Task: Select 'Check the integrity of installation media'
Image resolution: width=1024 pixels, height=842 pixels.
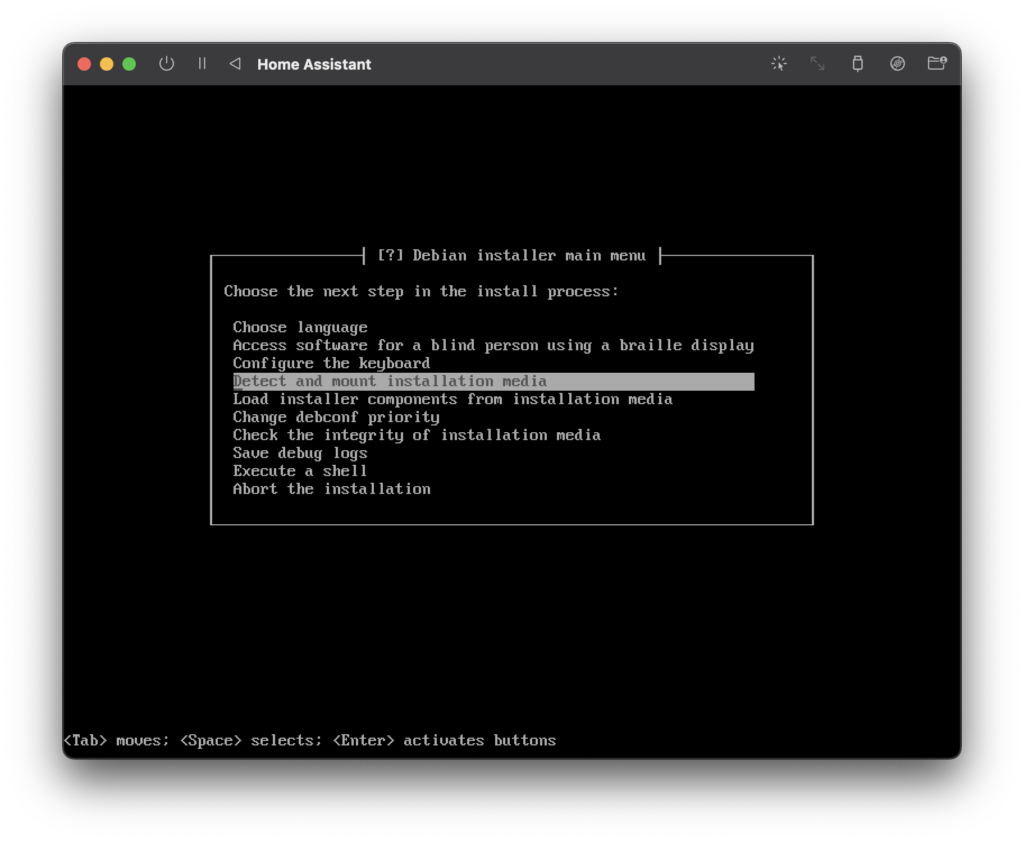Action: click(x=417, y=435)
